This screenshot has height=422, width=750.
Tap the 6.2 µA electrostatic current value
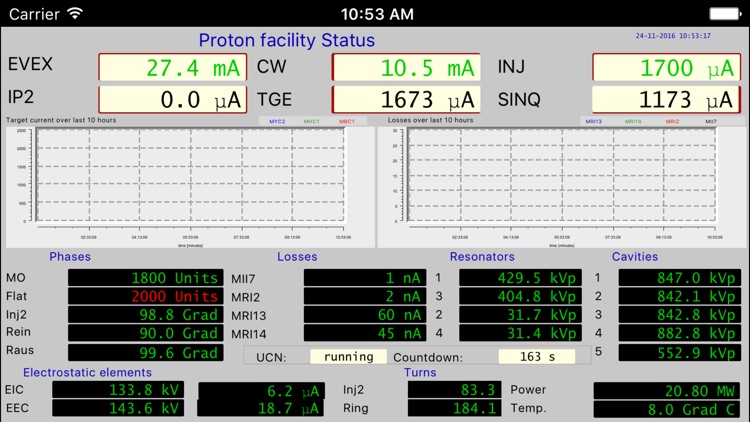(262, 391)
